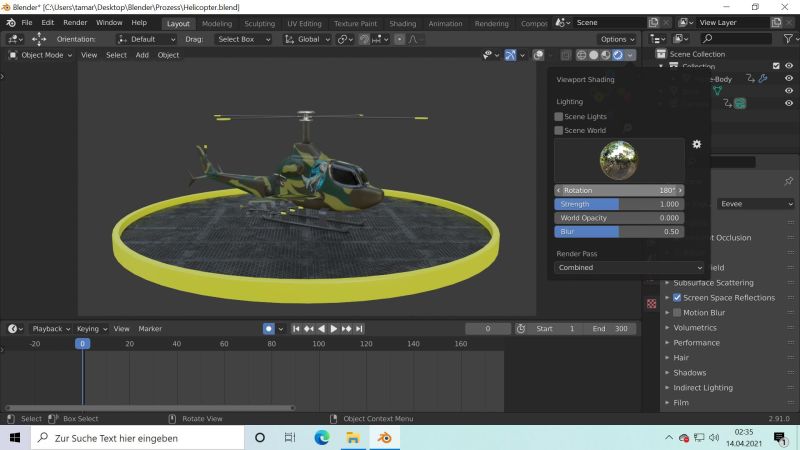Open Blender from the Windows taskbar
800x450 pixels.
(383, 438)
